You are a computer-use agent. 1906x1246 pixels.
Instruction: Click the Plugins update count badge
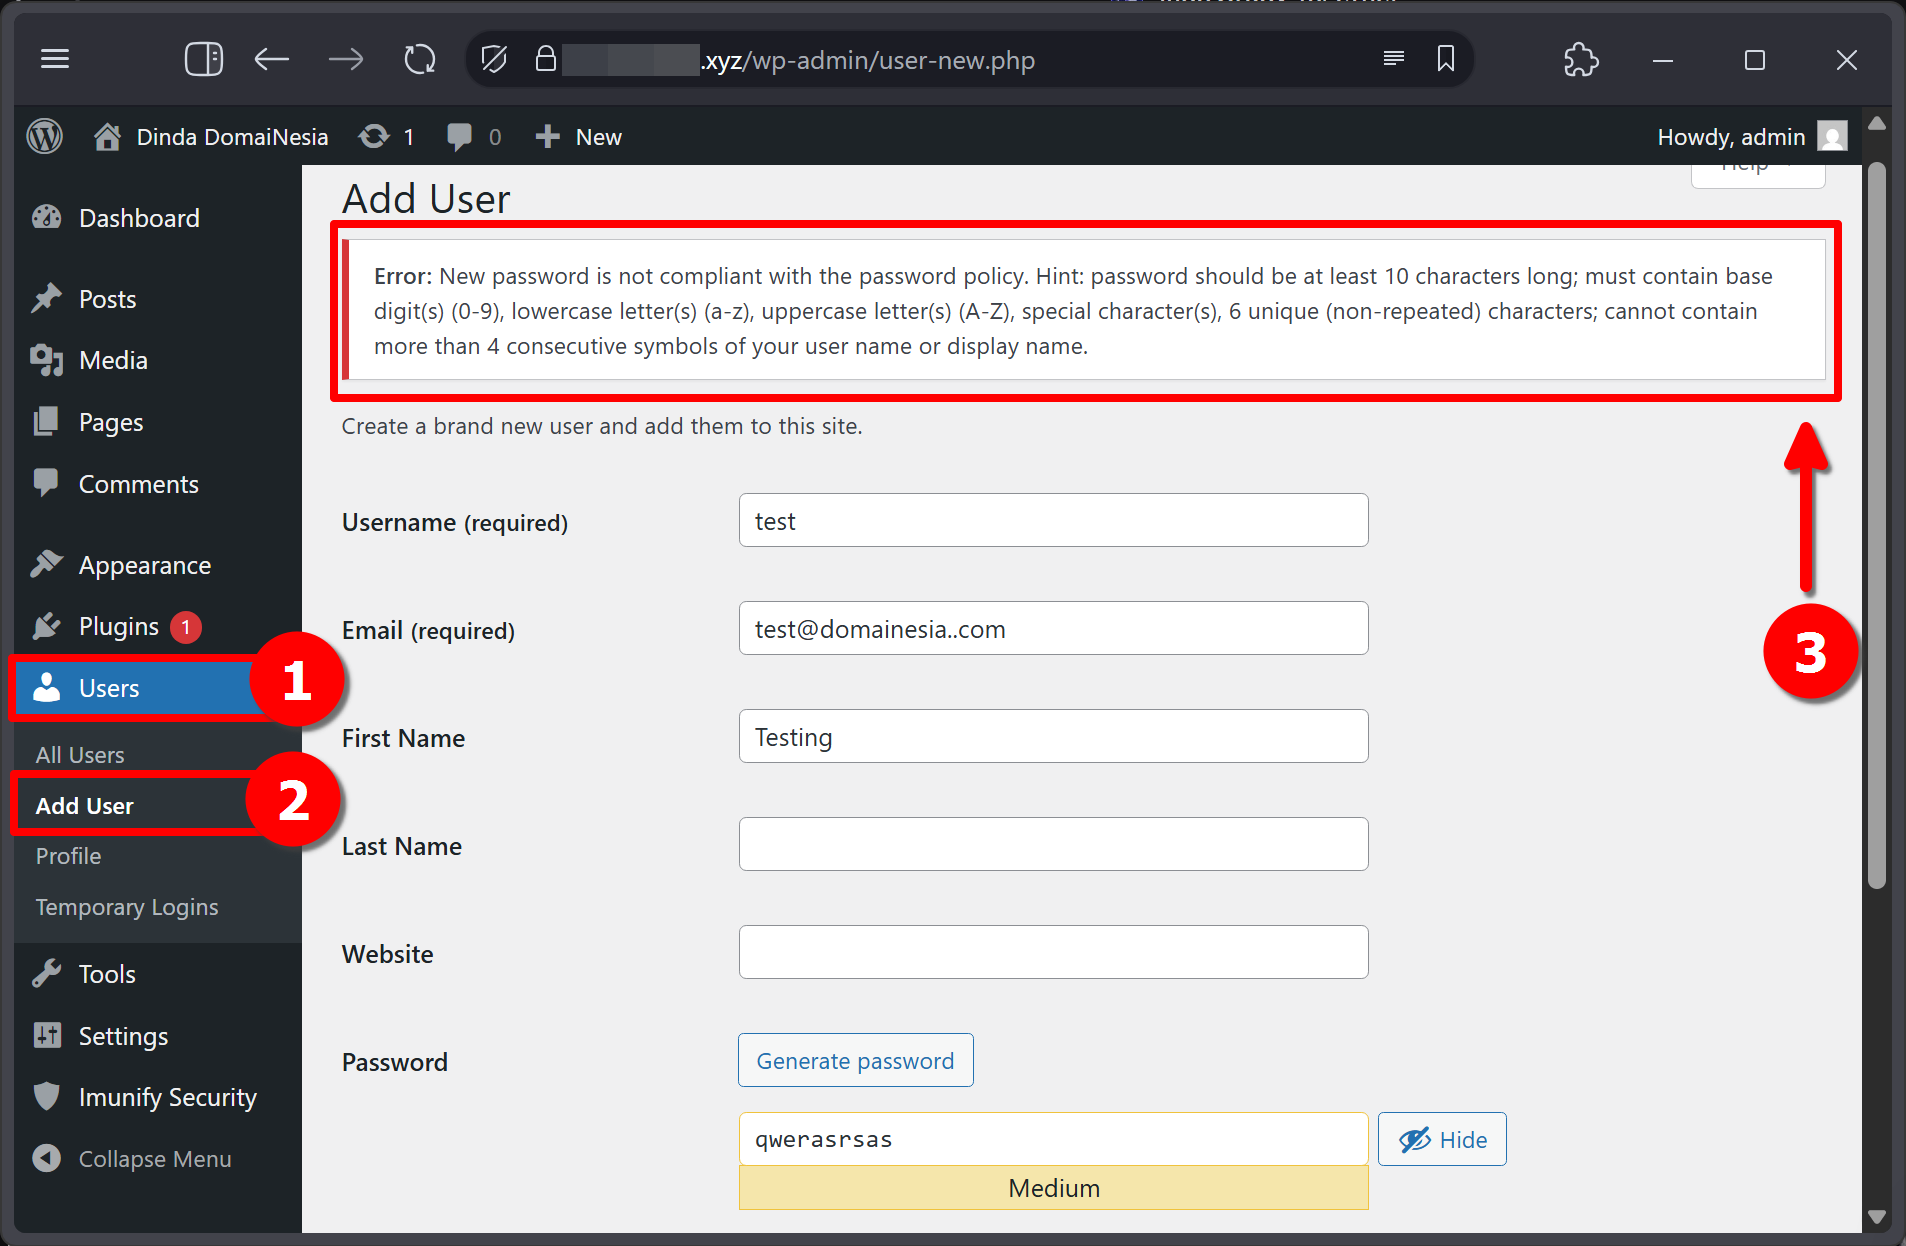click(186, 627)
